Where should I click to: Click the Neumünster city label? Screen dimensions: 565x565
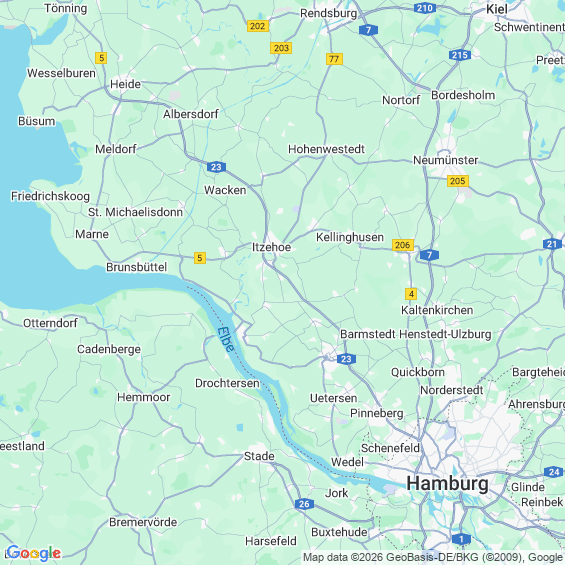click(x=445, y=160)
